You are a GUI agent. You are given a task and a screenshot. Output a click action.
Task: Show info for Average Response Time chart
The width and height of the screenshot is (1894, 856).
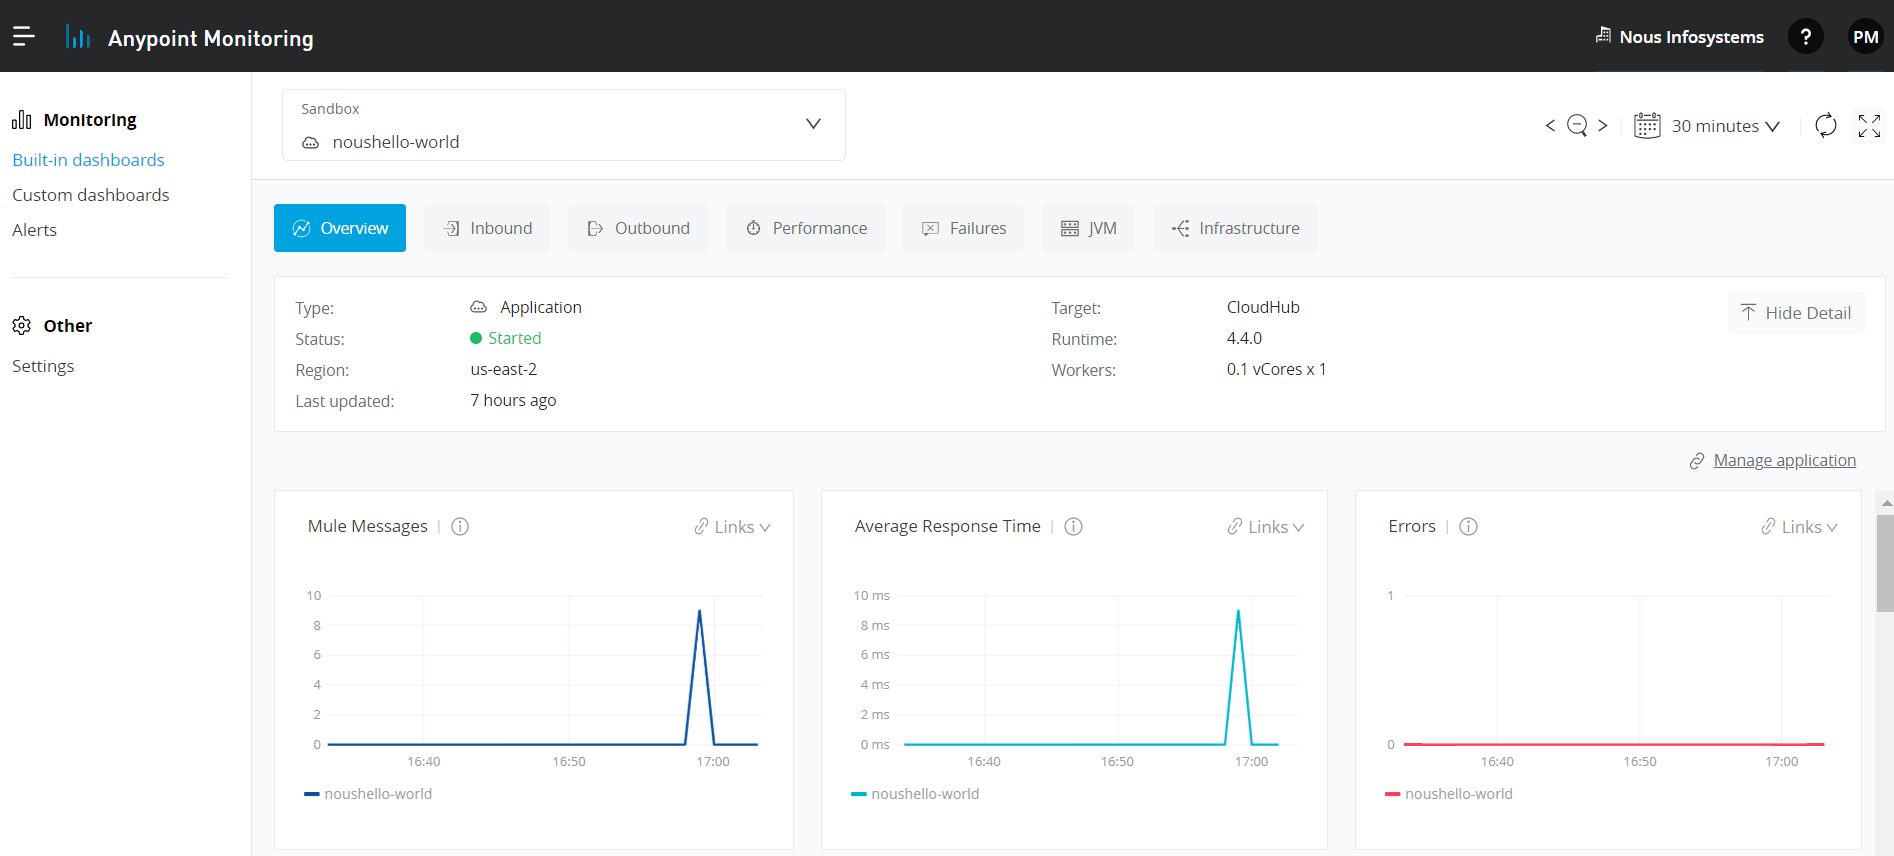coord(1073,526)
